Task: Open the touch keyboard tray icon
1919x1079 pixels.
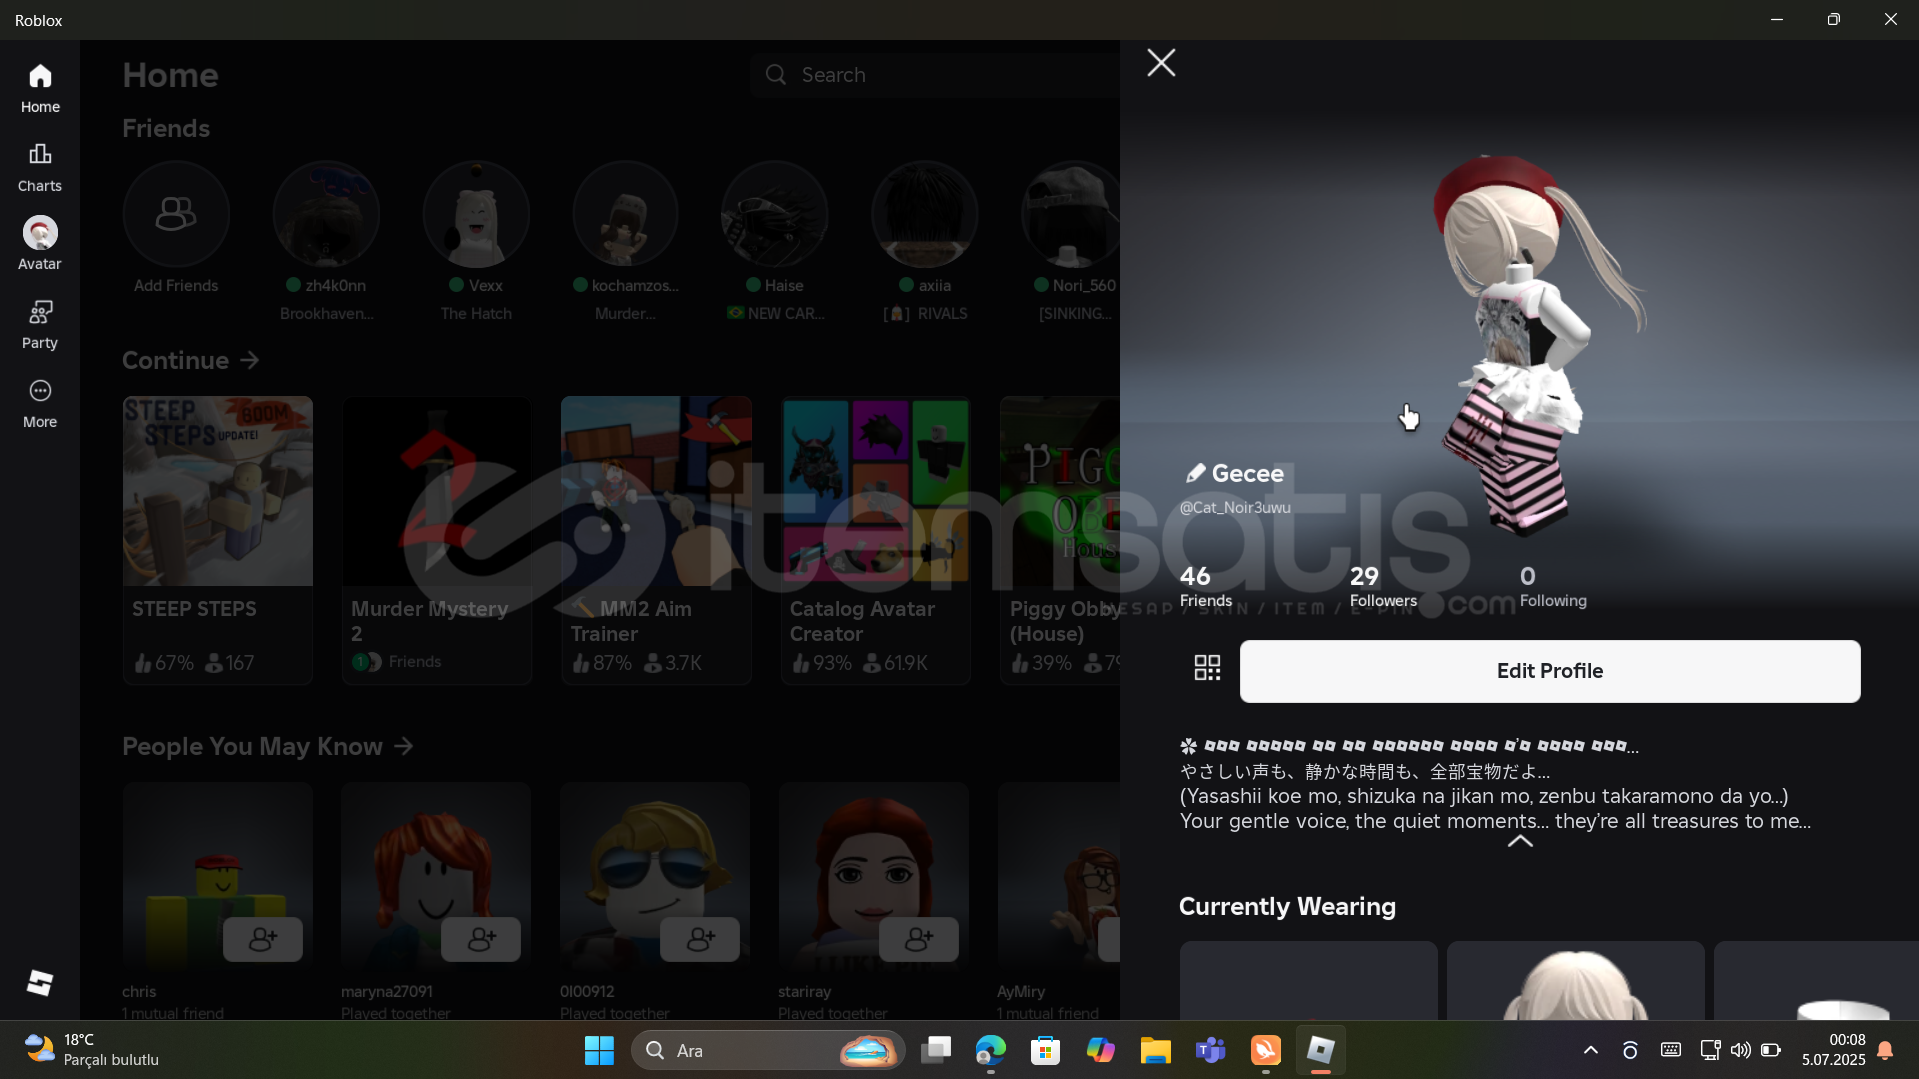Action: (1671, 1050)
